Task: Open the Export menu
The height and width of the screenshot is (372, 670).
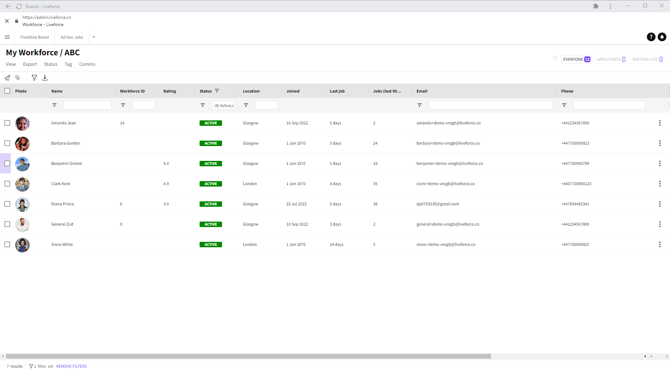Action: pyautogui.click(x=30, y=64)
